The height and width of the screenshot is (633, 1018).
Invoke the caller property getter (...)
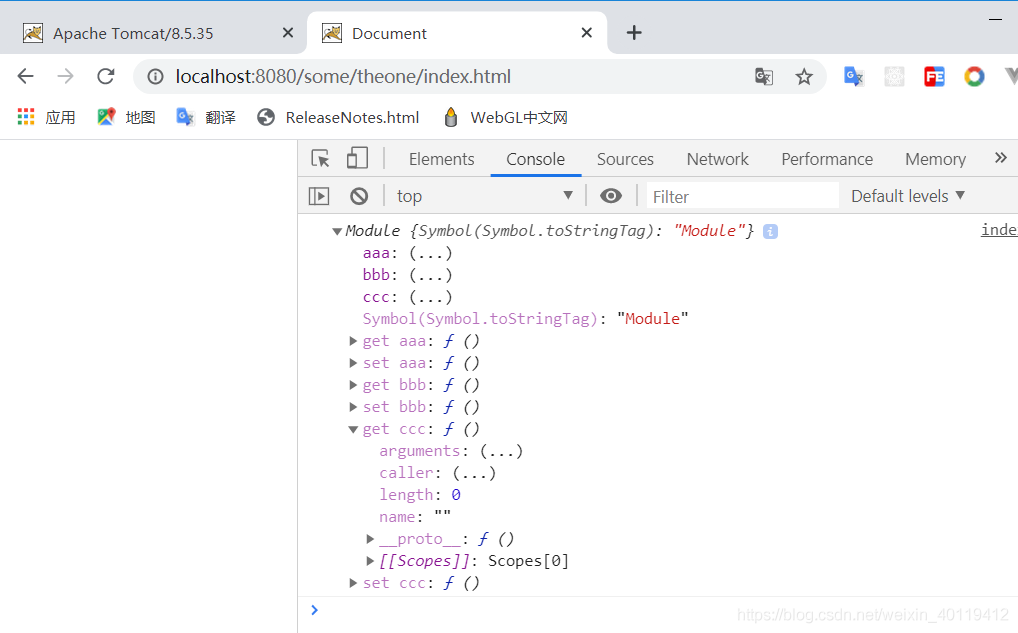point(474,473)
